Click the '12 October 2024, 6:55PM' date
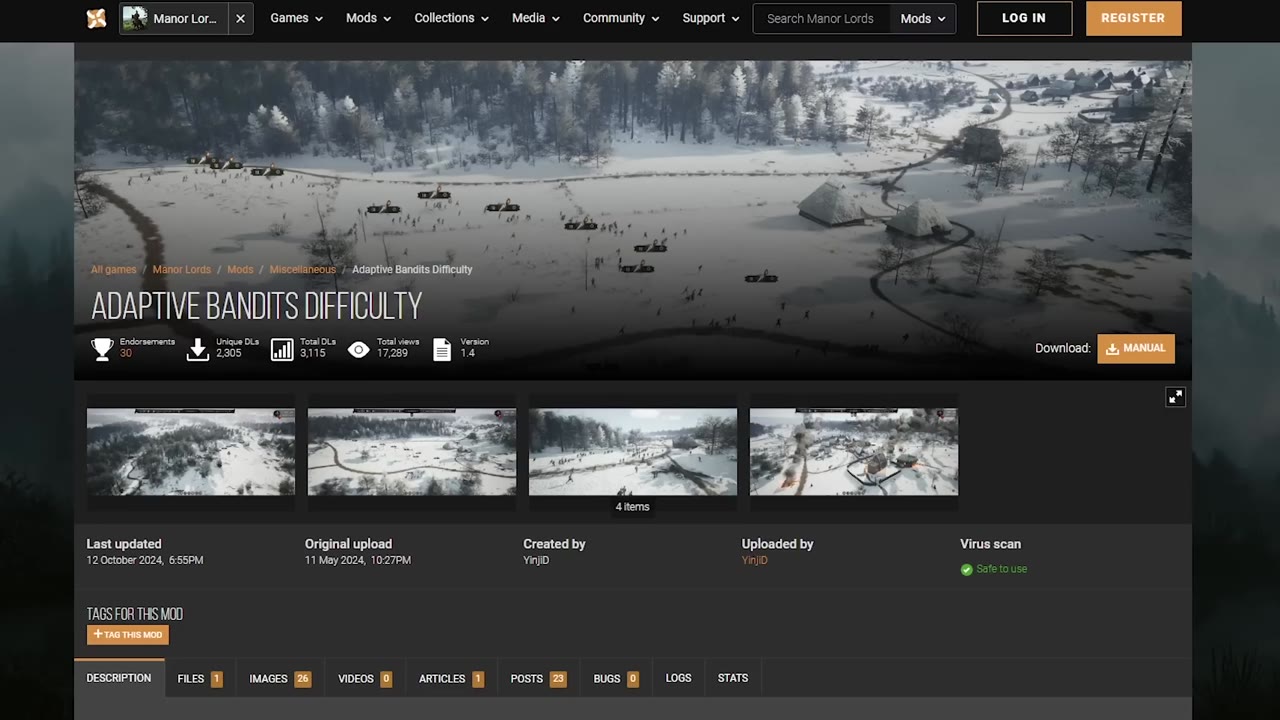1280x720 pixels. click(145, 561)
